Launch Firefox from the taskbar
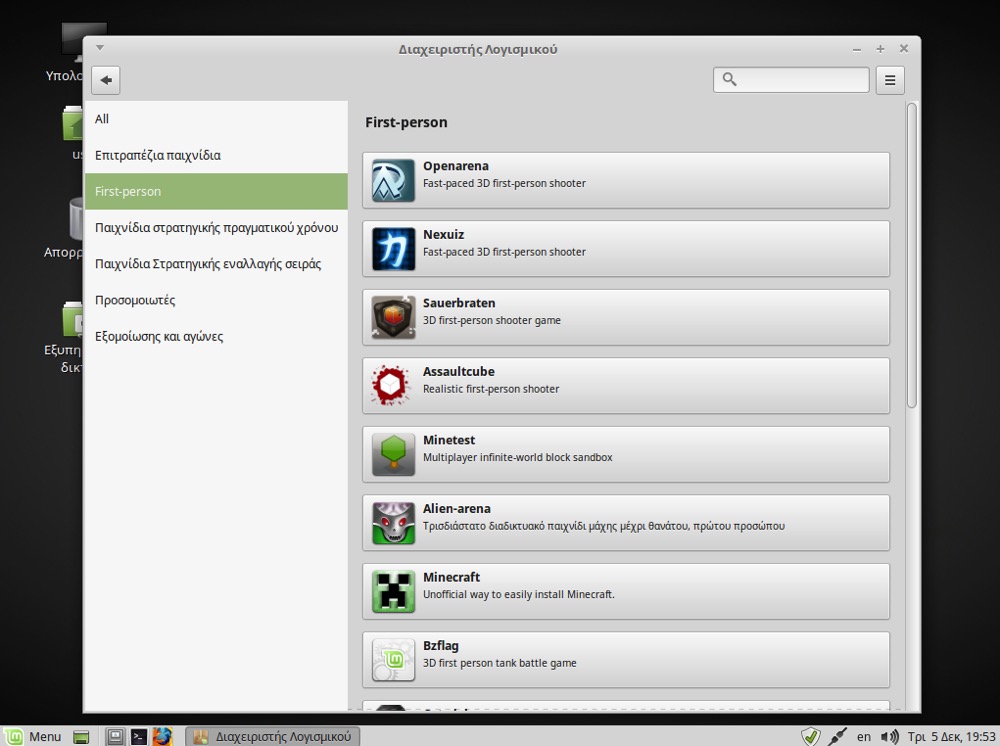Viewport: 1000px width, 746px height. point(162,736)
